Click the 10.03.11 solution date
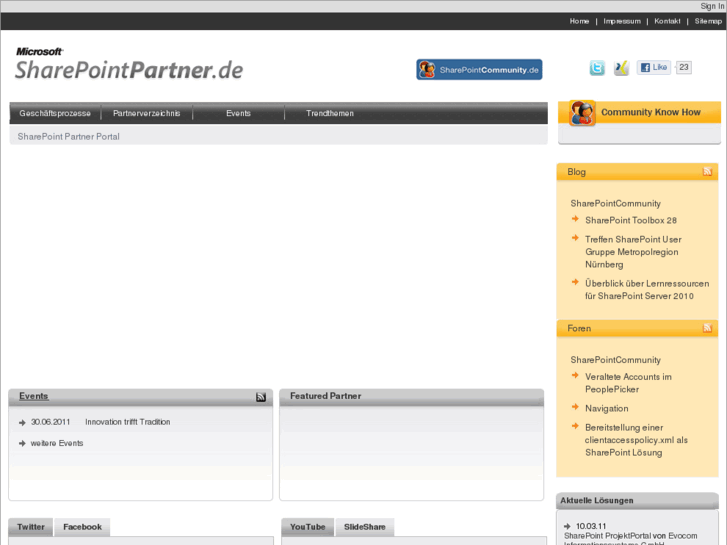Image resolution: width=727 pixels, height=545 pixels. click(x=591, y=526)
